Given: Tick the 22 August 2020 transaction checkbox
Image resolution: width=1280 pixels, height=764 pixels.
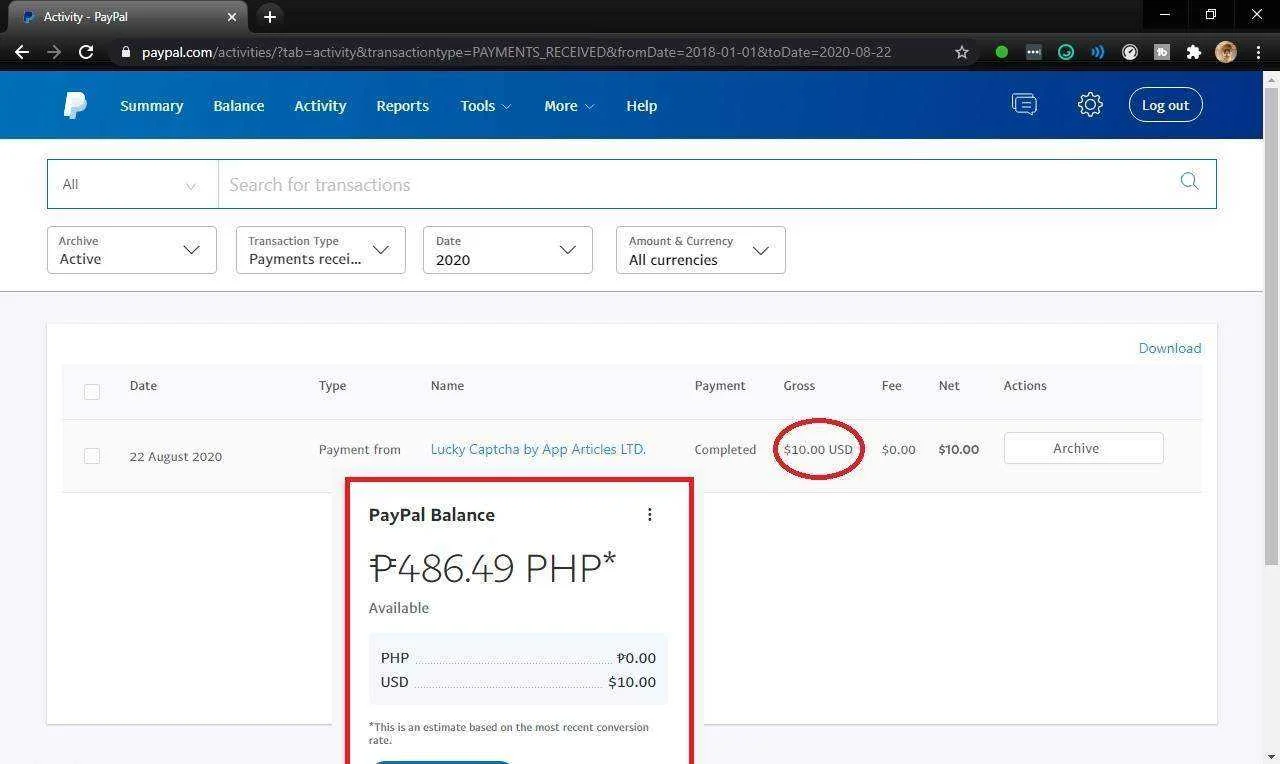Looking at the screenshot, I should pos(92,456).
